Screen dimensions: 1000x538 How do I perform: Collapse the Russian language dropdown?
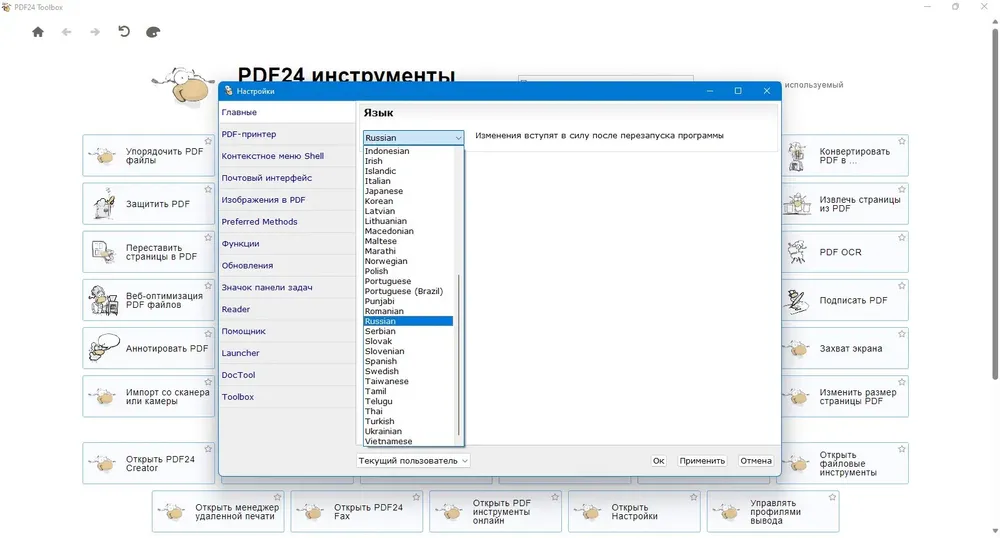(x=458, y=138)
